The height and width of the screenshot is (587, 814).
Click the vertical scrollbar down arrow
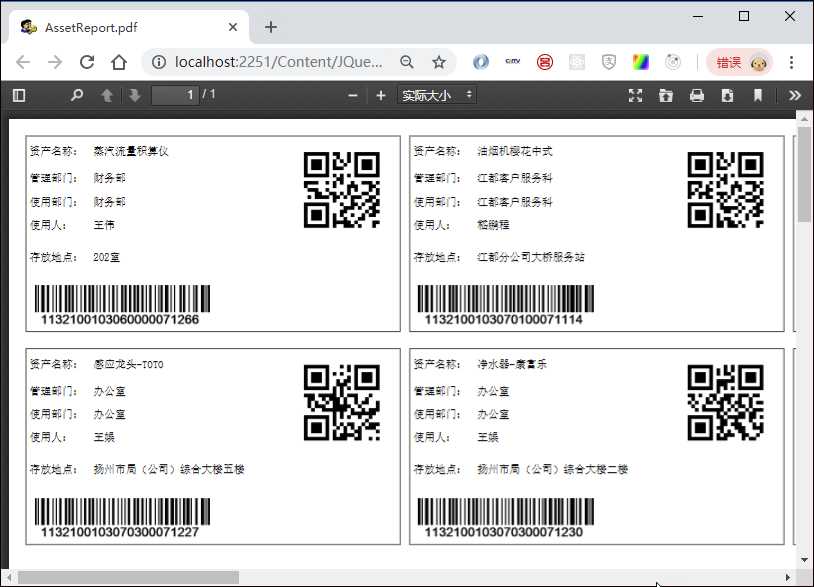coord(804,560)
